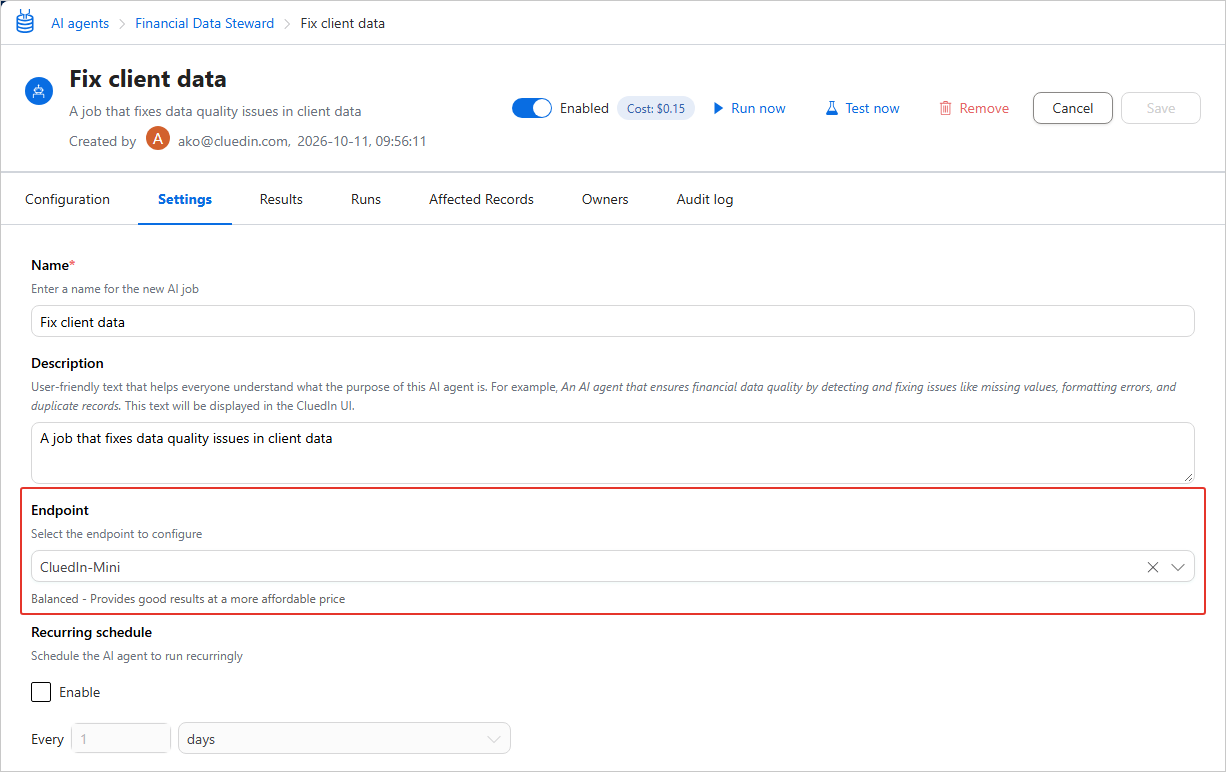Click the play icon of Run now

pyautogui.click(x=718, y=108)
